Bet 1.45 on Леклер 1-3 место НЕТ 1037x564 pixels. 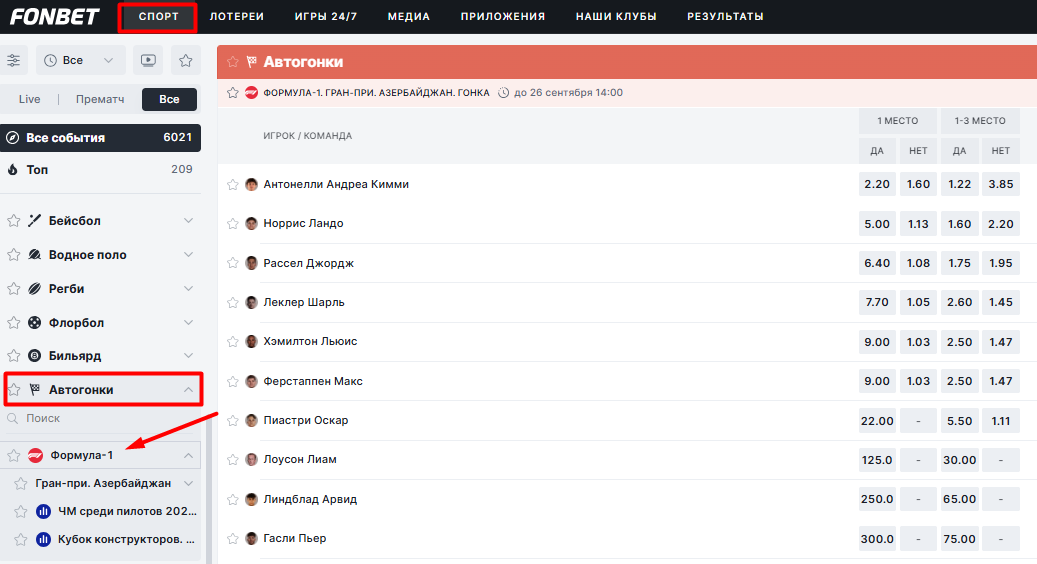point(1001,302)
